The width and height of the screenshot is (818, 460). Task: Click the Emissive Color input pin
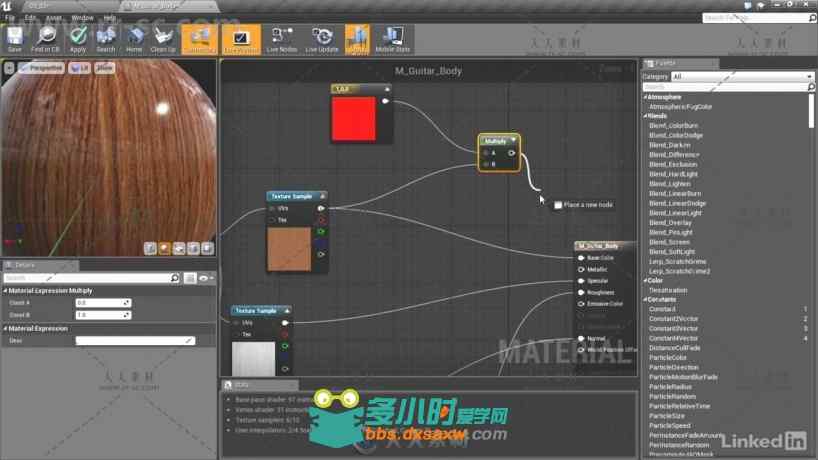(x=581, y=304)
